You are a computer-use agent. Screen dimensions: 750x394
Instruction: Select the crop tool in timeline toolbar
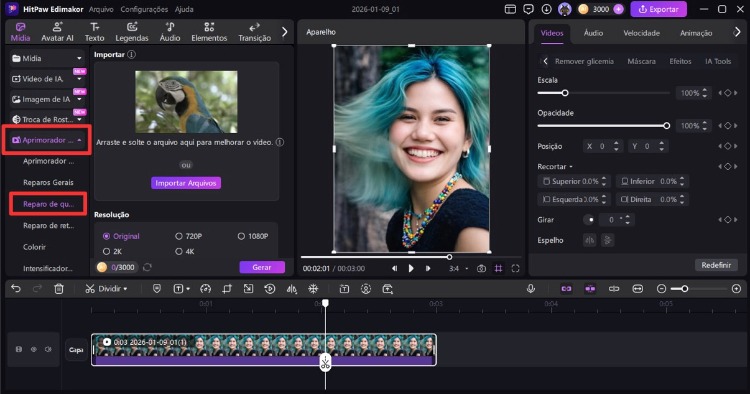tap(227, 289)
